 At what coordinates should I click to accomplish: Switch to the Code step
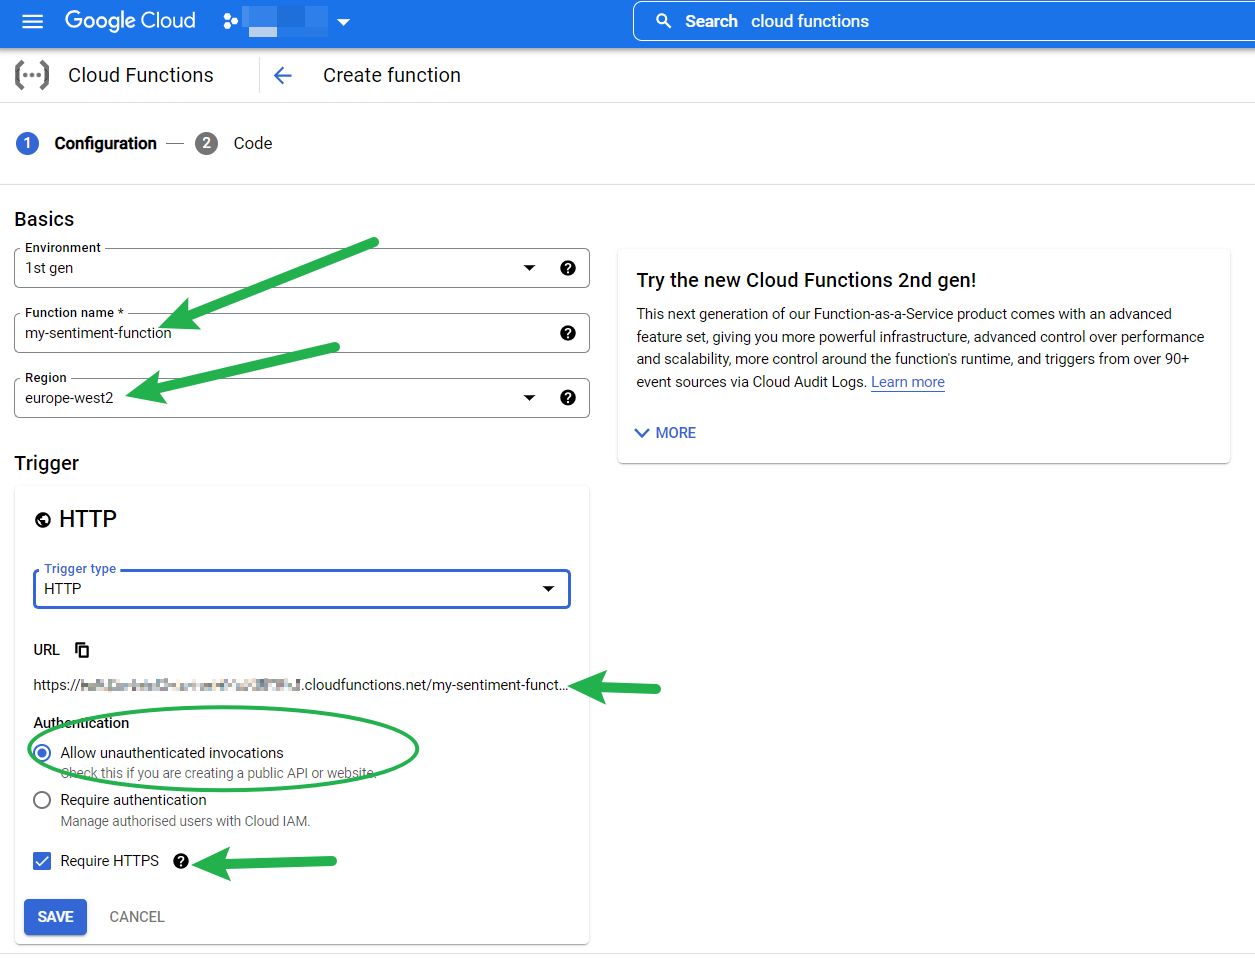(253, 143)
